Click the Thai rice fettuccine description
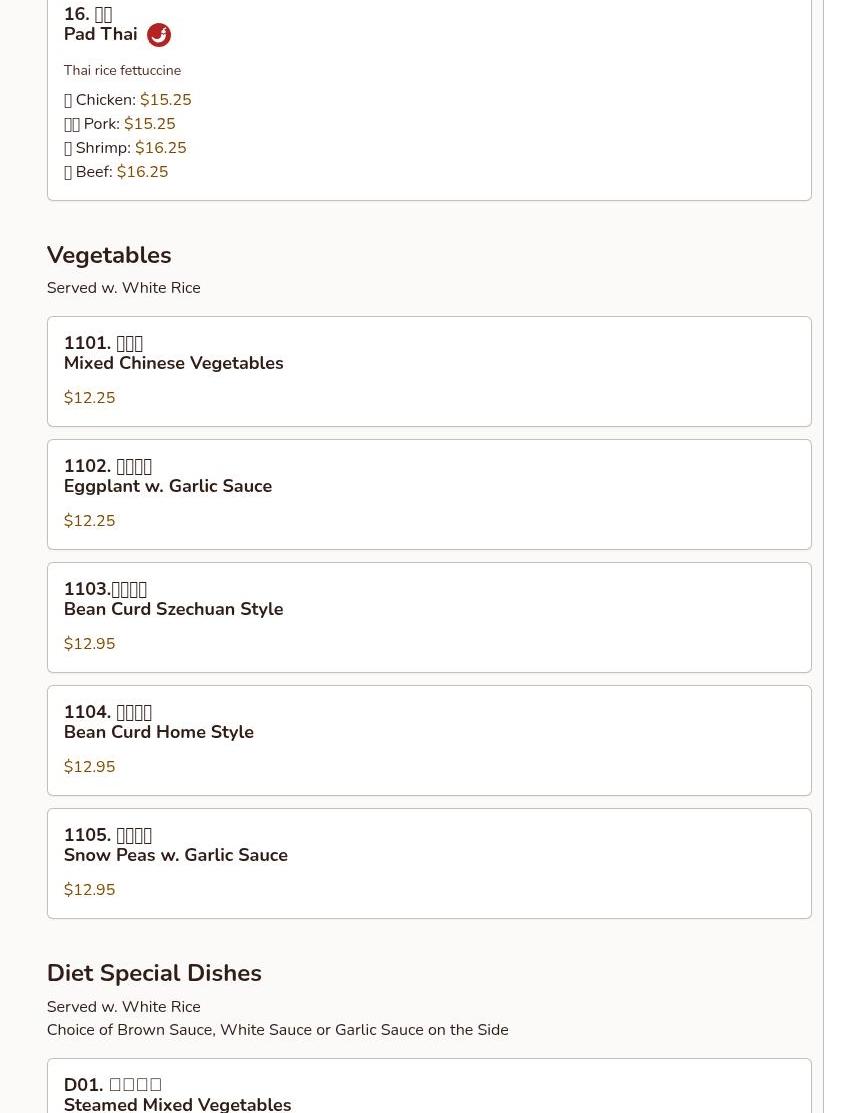Viewport: 844px width, 1113px height. [x=122, y=71]
